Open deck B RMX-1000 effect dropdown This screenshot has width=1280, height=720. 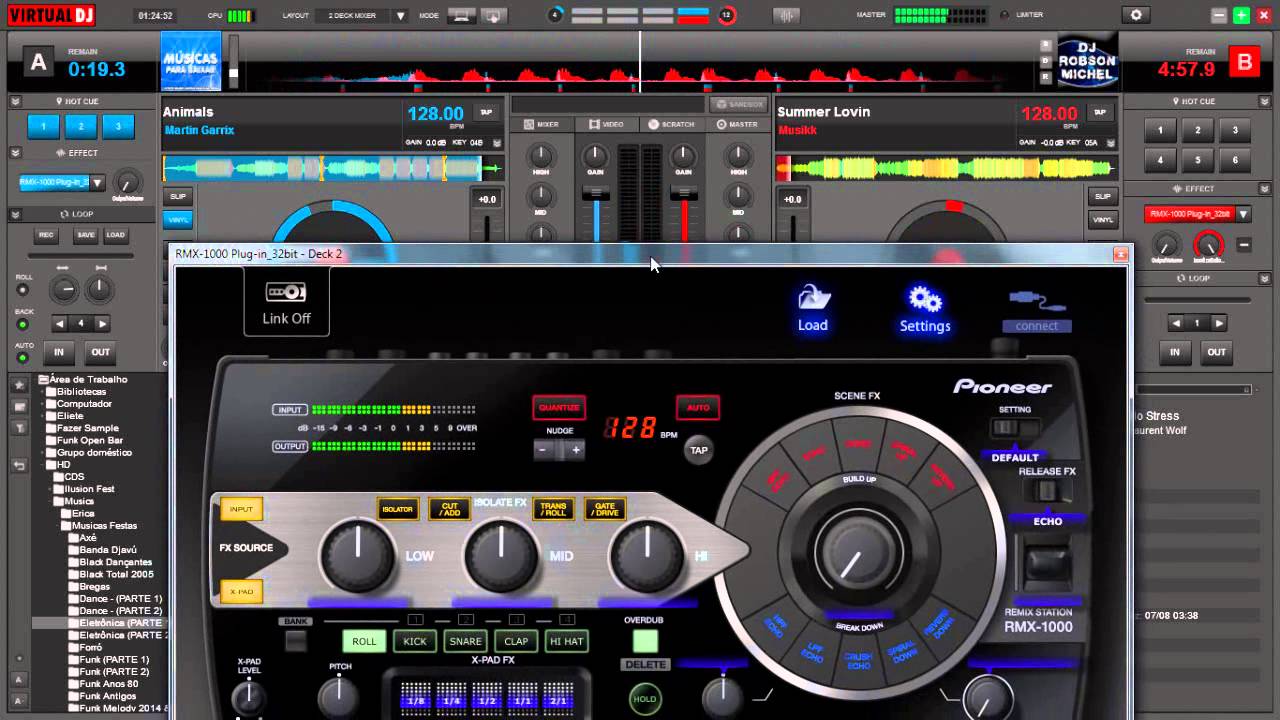[1243, 214]
